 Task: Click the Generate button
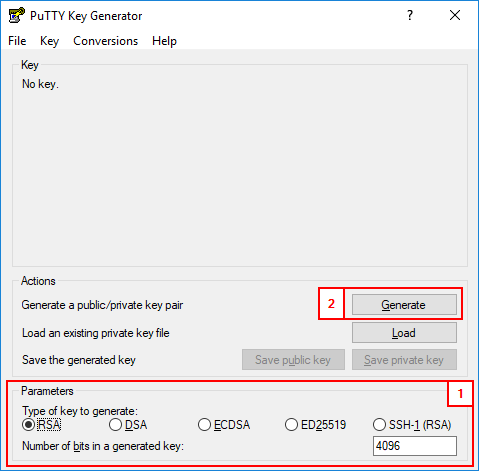tap(404, 305)
